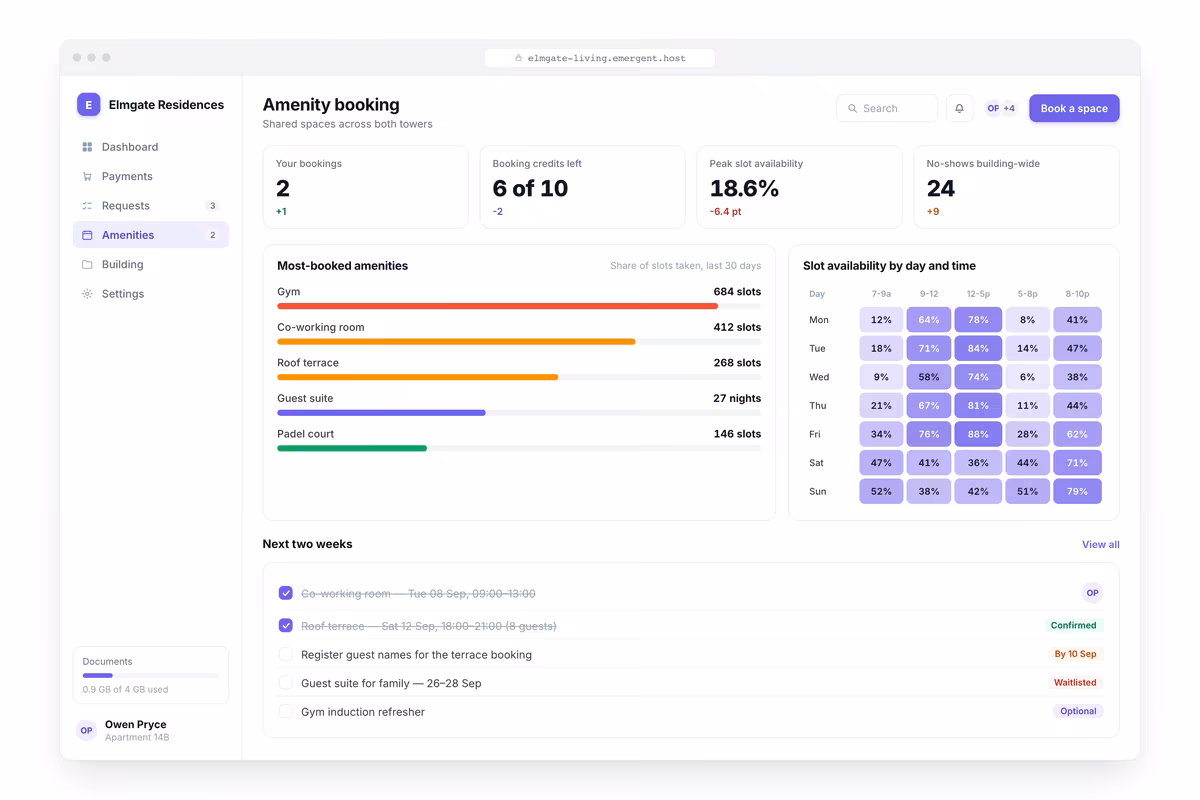Viewport: 1200px width, 800px height.
Task: Click the Gym usage bar
Action: click(x=519, y=306)
